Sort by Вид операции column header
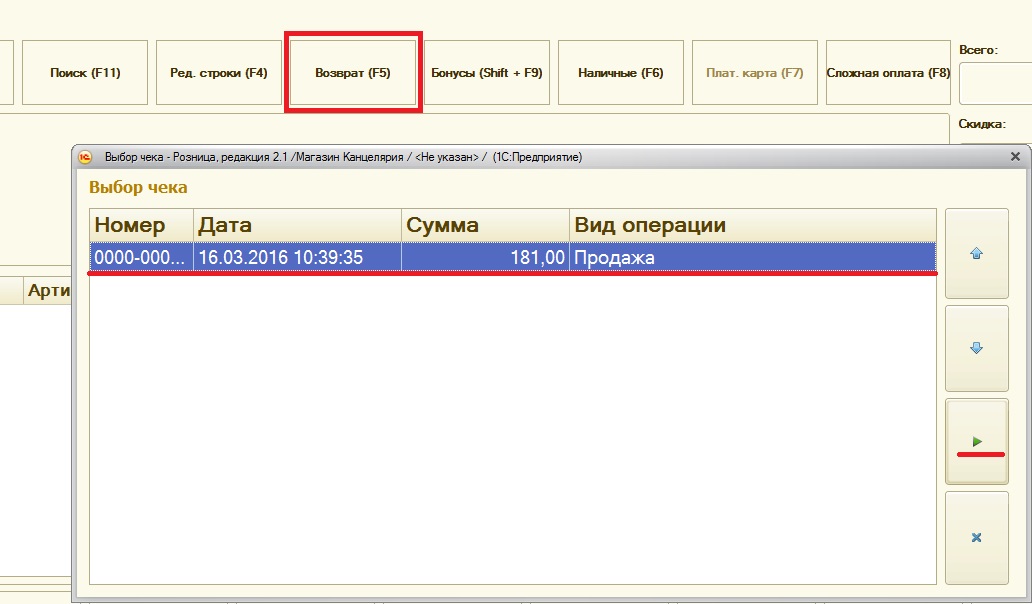The image size is (1032, 604). coord(753,225)
